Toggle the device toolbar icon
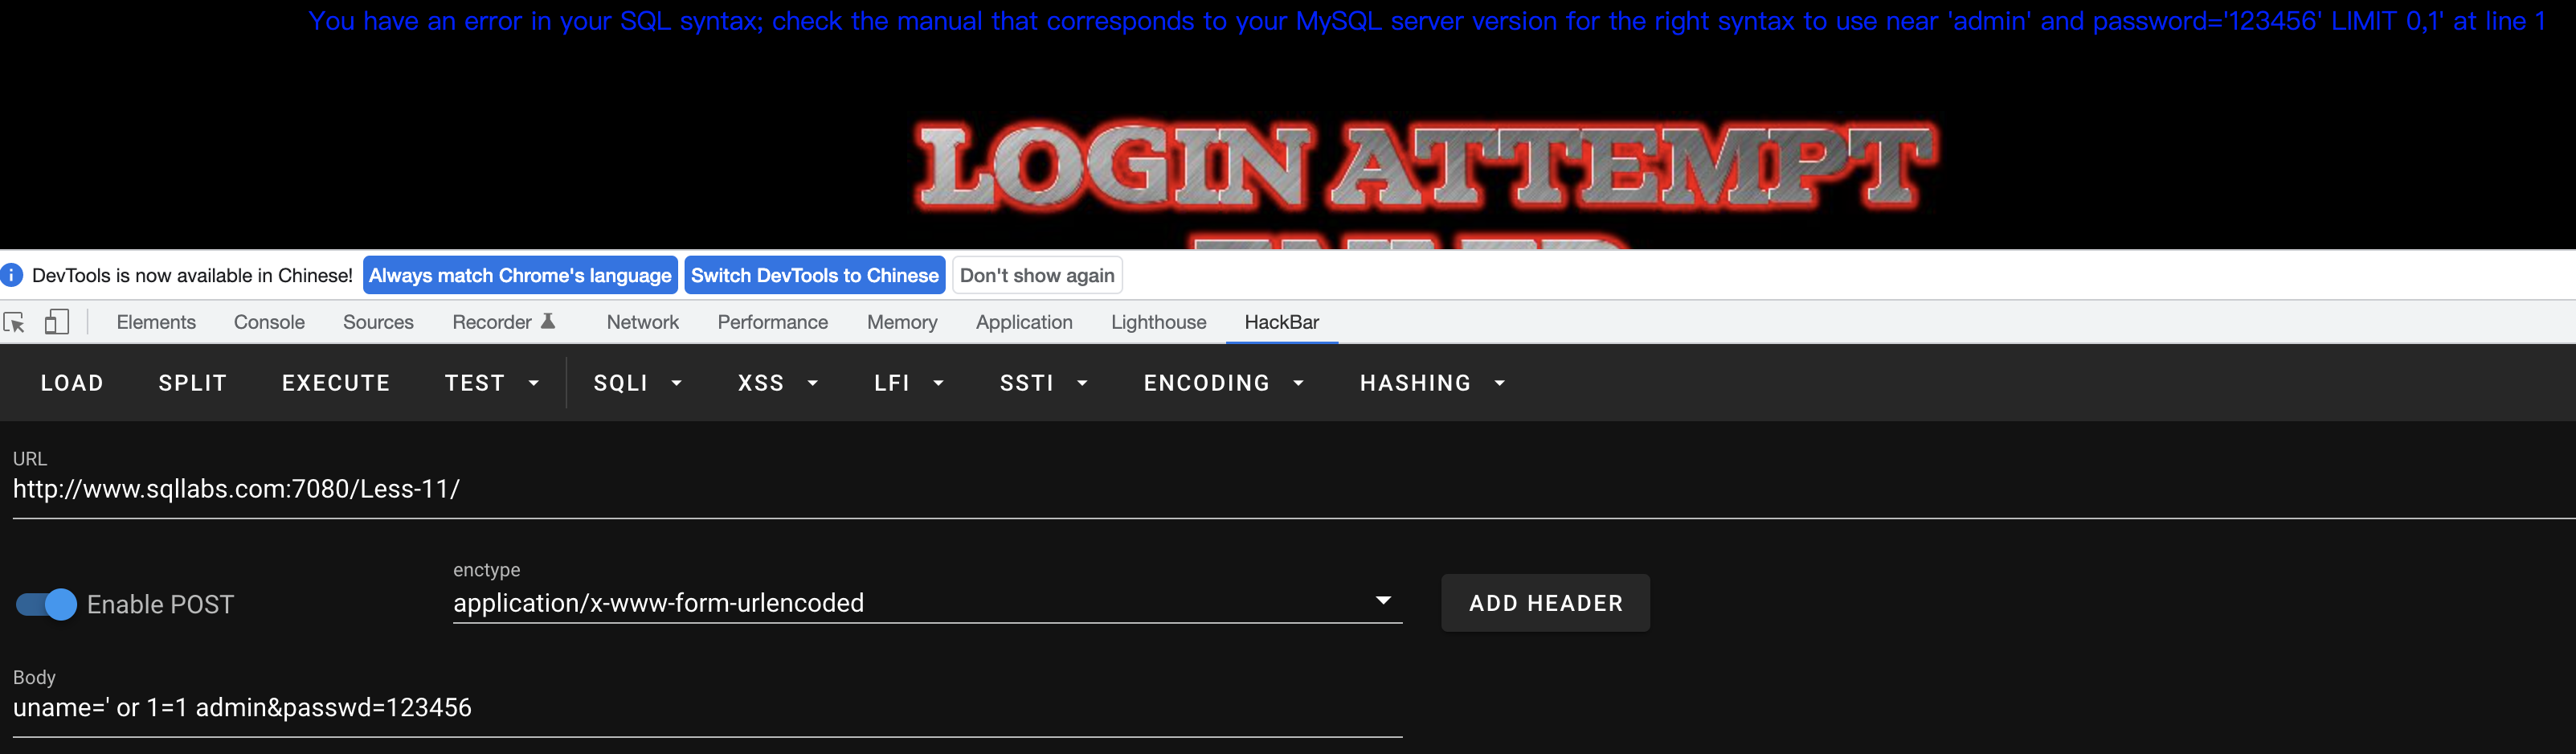Image resolution: width=2576 pixels, height=754 pixels. tap(57, 322)
